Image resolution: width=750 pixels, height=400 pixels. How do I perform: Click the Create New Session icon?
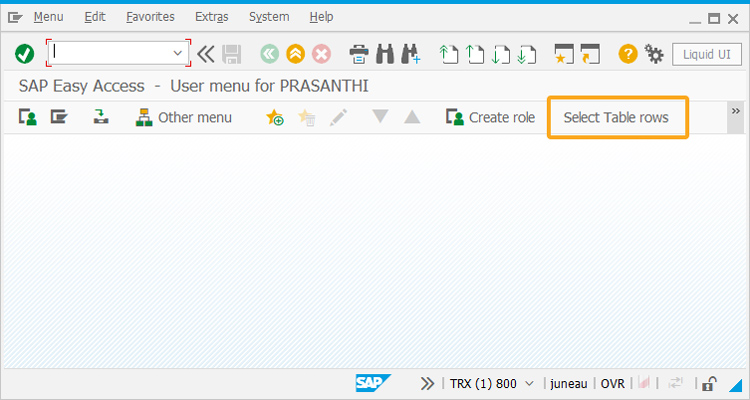click(x=564, y=54)
